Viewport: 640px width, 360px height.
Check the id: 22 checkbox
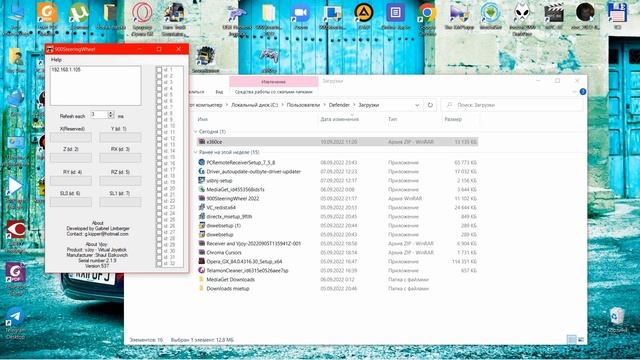tap(159, 201)
